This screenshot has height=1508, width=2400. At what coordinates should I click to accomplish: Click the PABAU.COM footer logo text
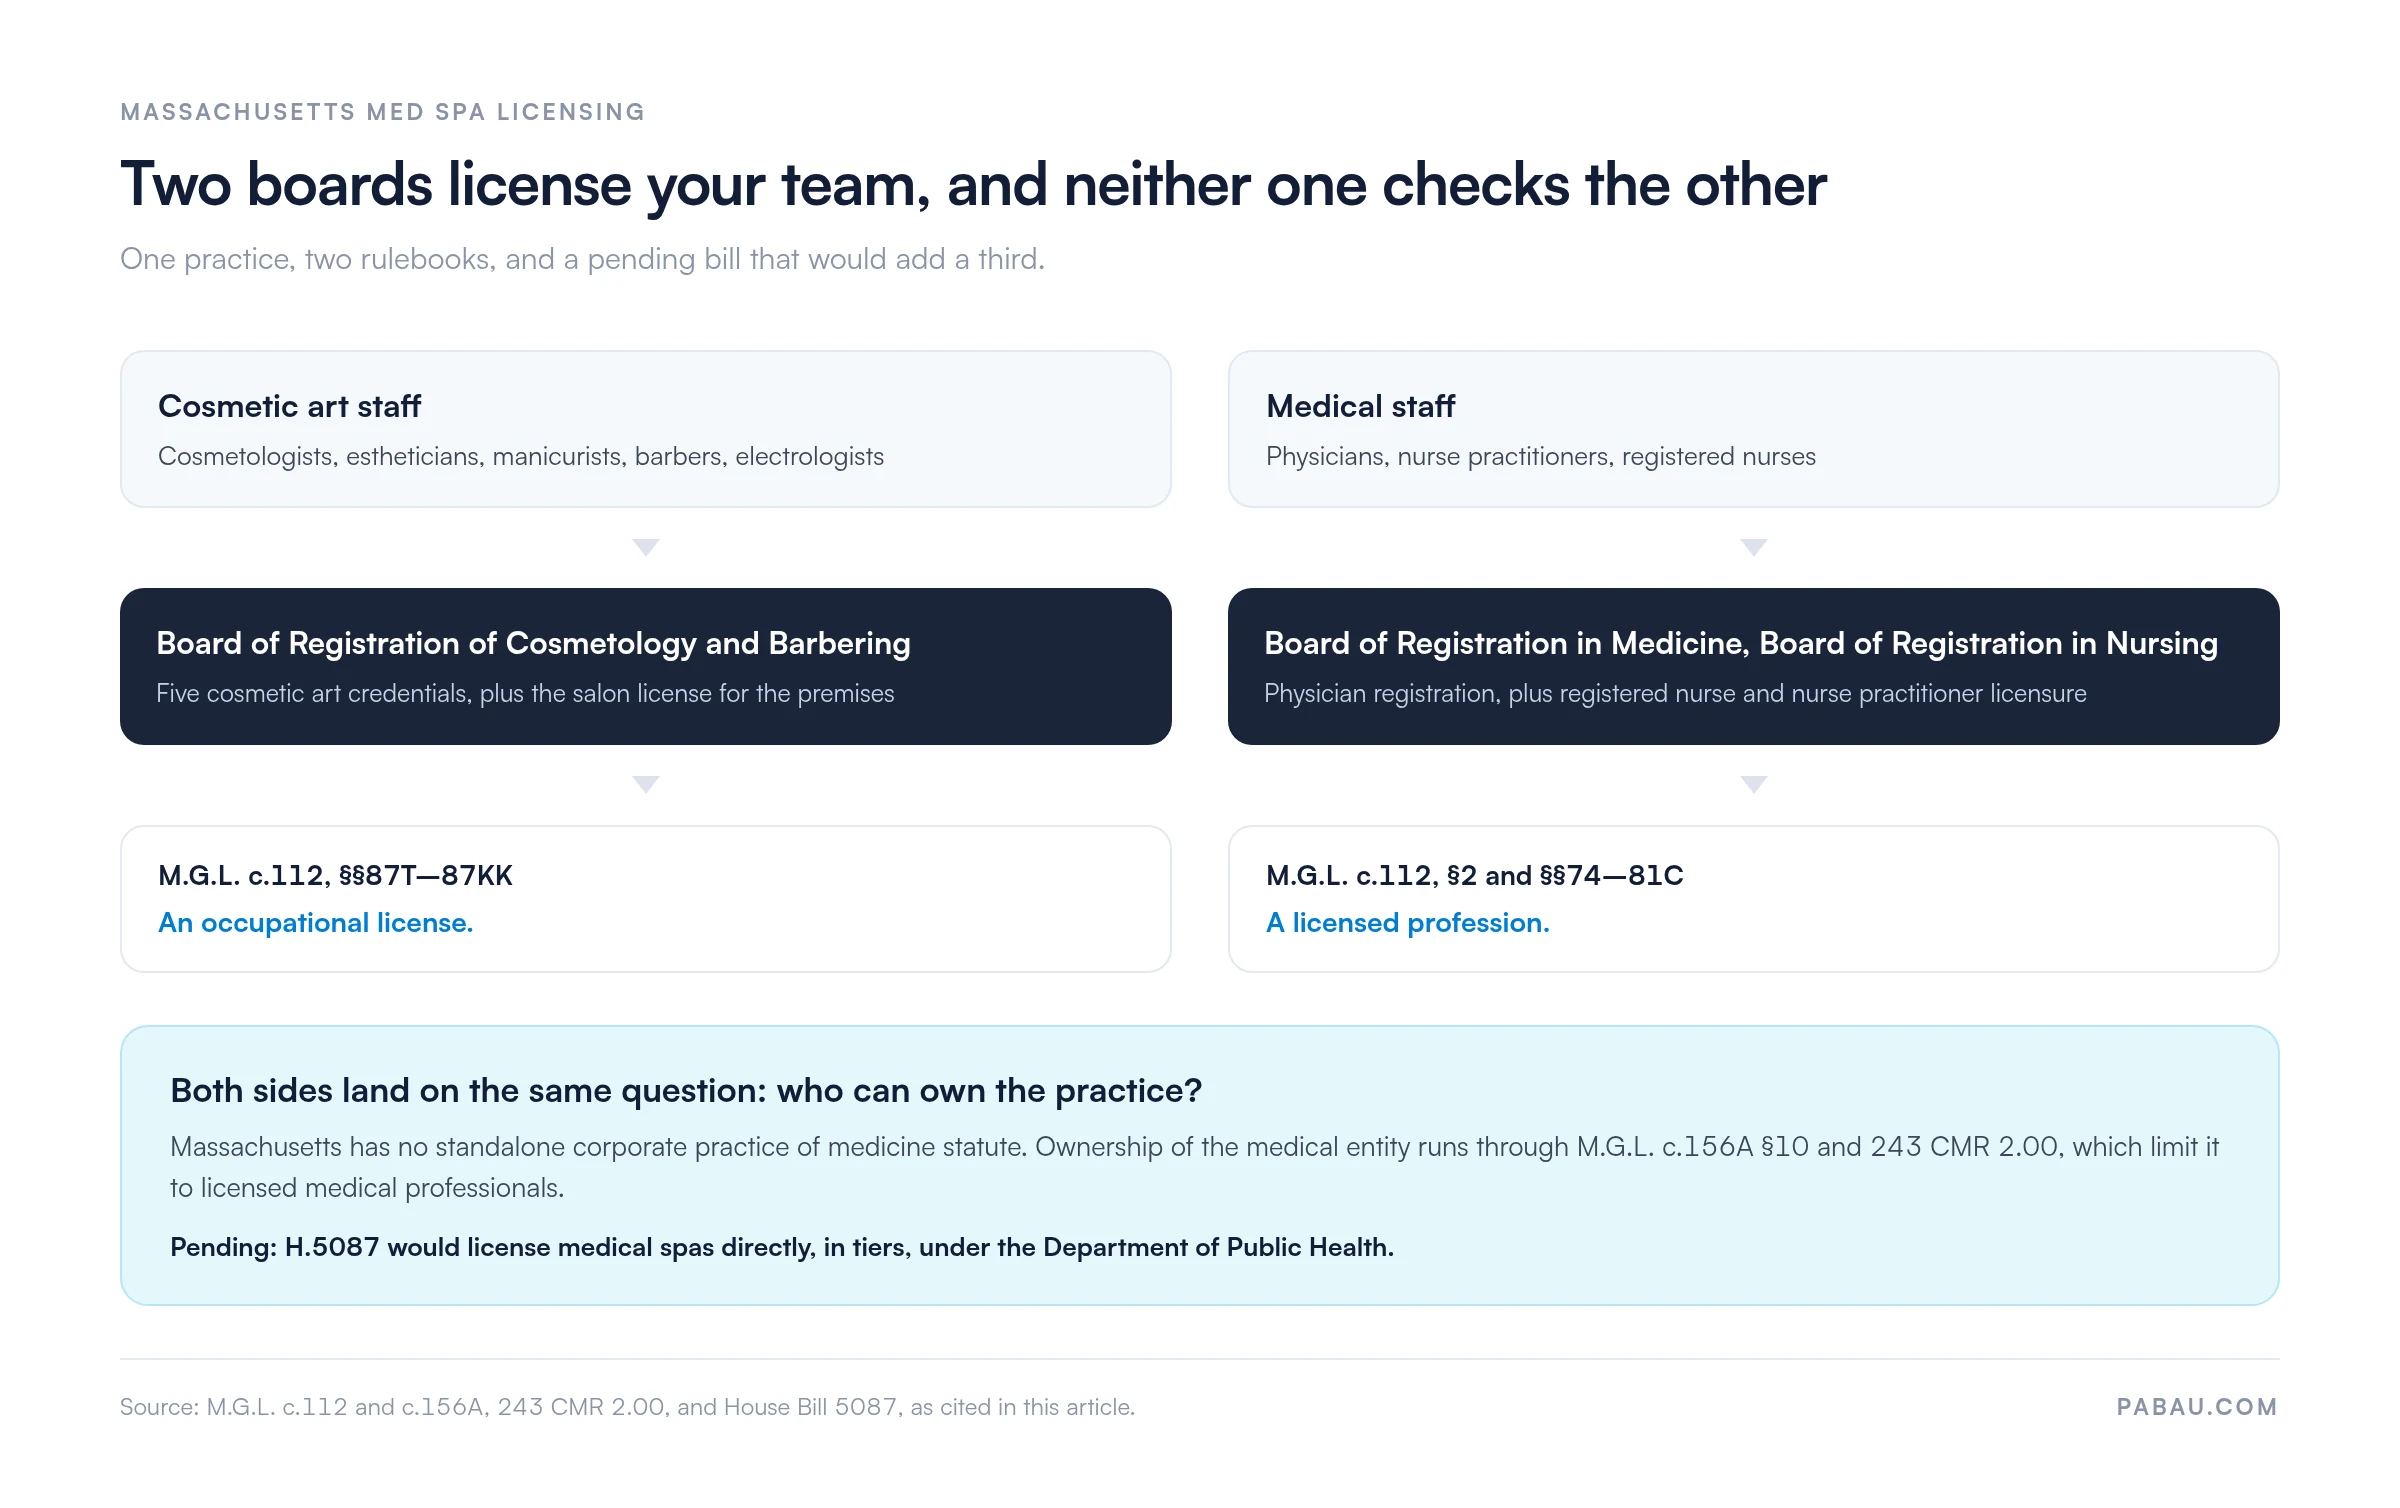2197,1407
